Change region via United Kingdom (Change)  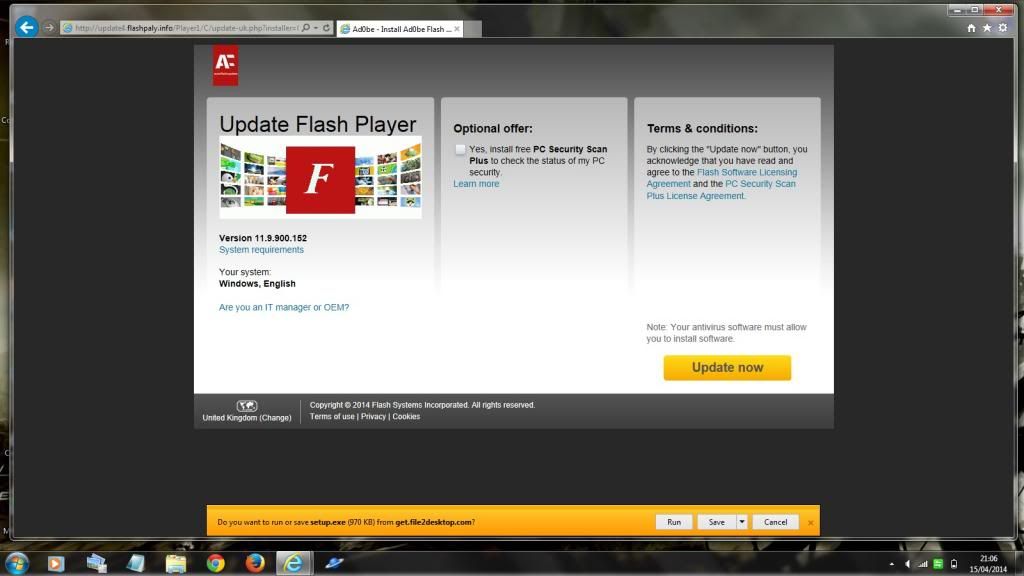(x=247, y=418)
